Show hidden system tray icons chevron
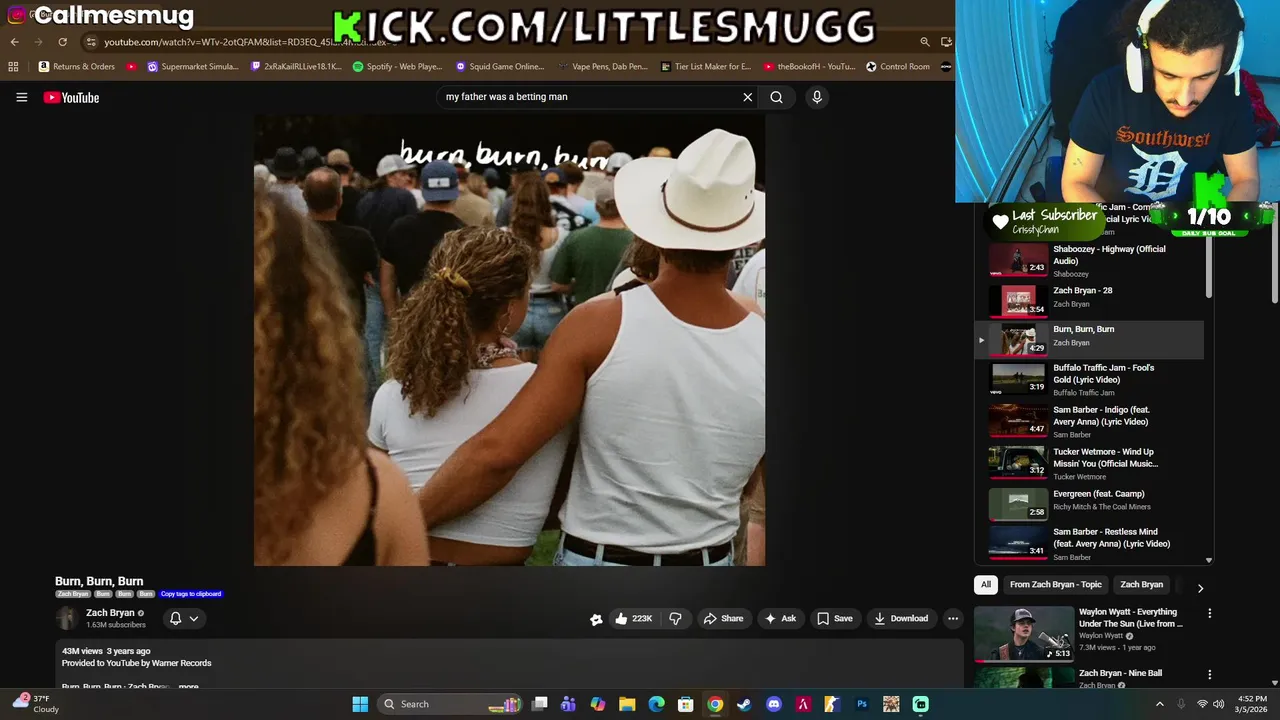1280x720 pixels. coord(1160,704)
